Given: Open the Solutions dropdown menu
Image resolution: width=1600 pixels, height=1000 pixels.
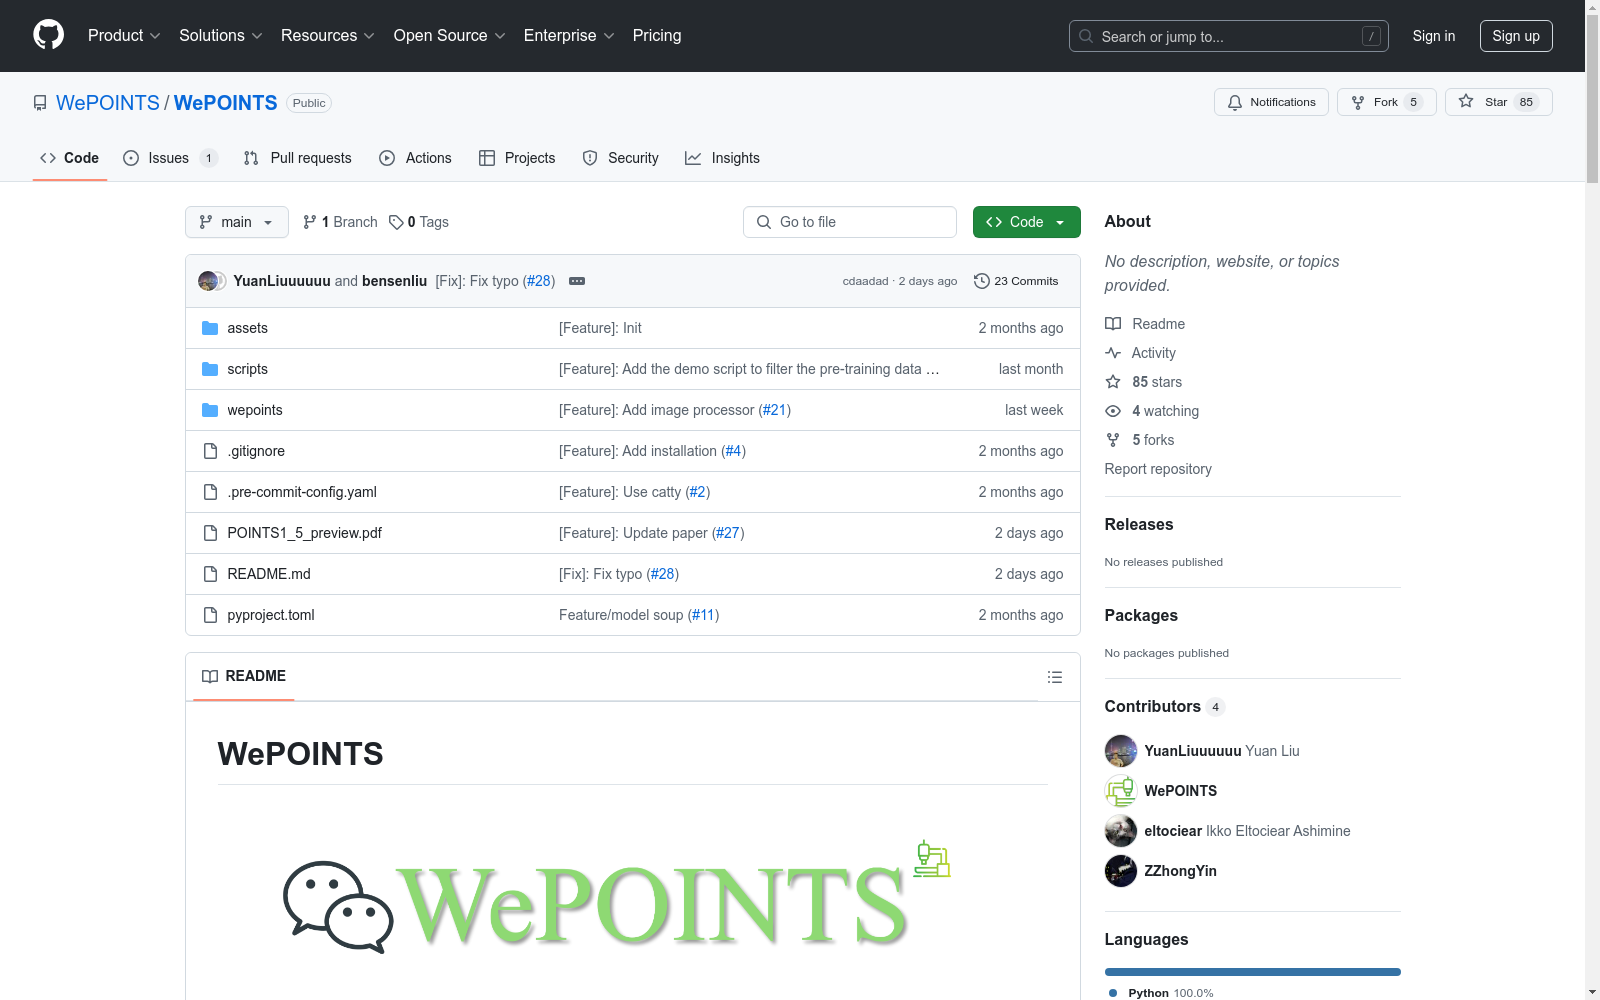Looking at the screenshot, I should click(x=221, y=35).
